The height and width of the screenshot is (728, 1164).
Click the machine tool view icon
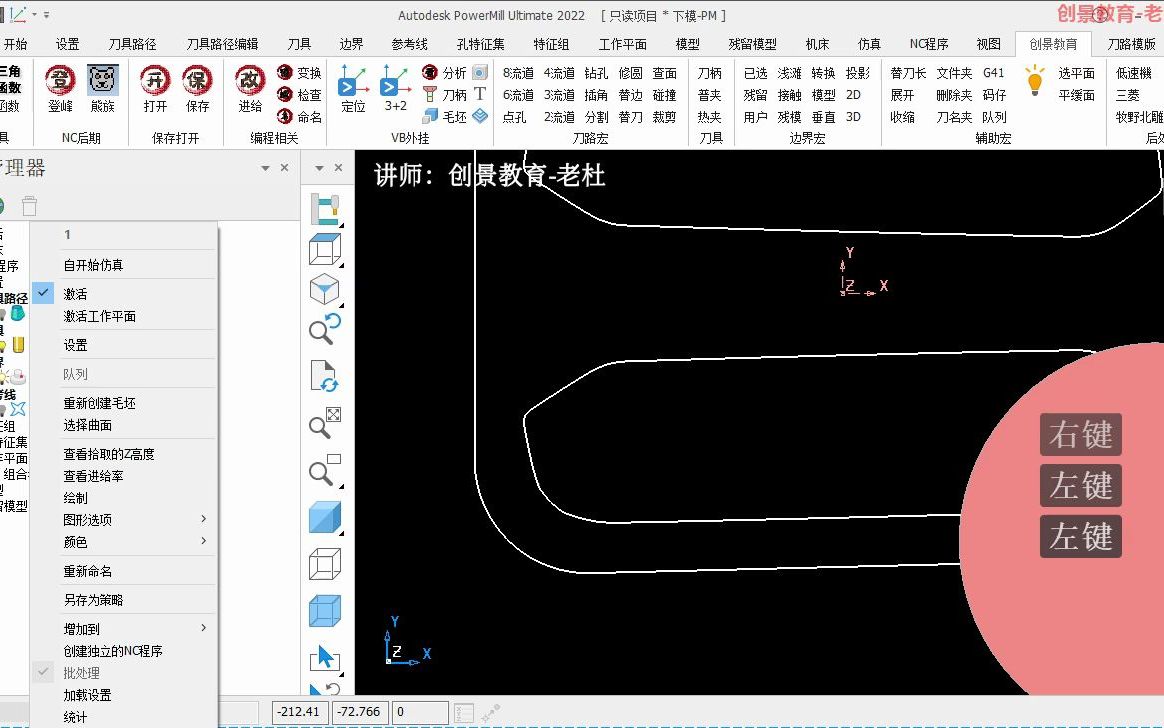click(324, 210)
